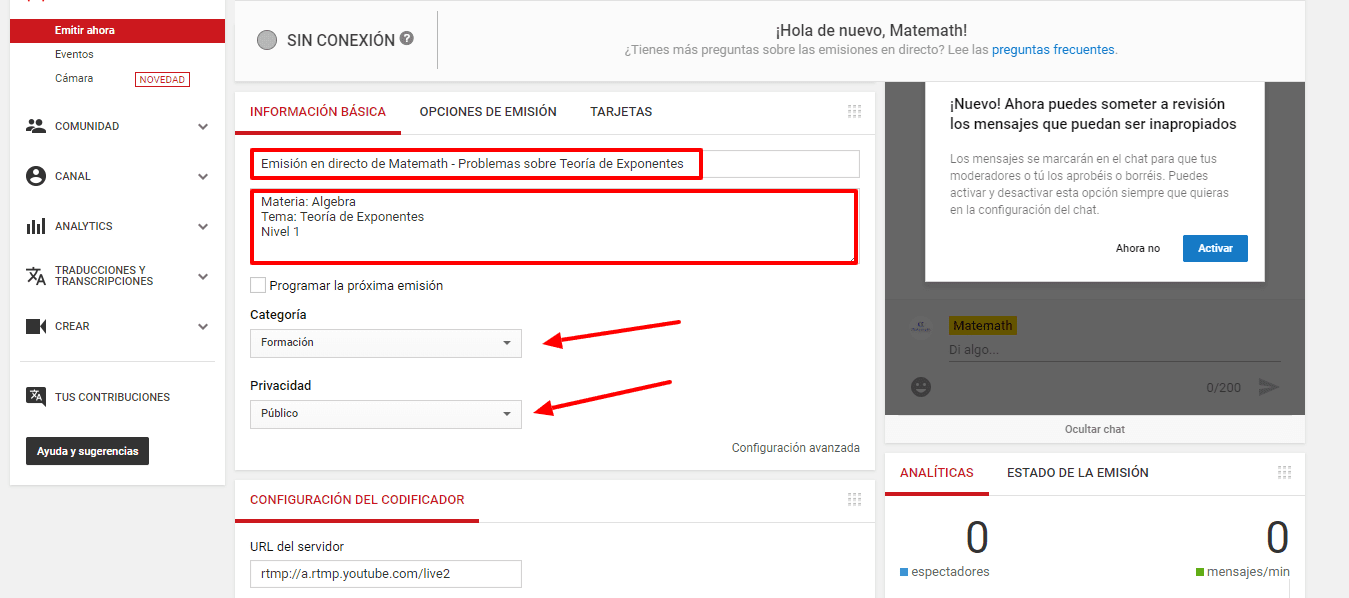Viewport: 1349px width, 598px height.
Task: Click the espectadores count label
Action: click(x=950, y=572)
